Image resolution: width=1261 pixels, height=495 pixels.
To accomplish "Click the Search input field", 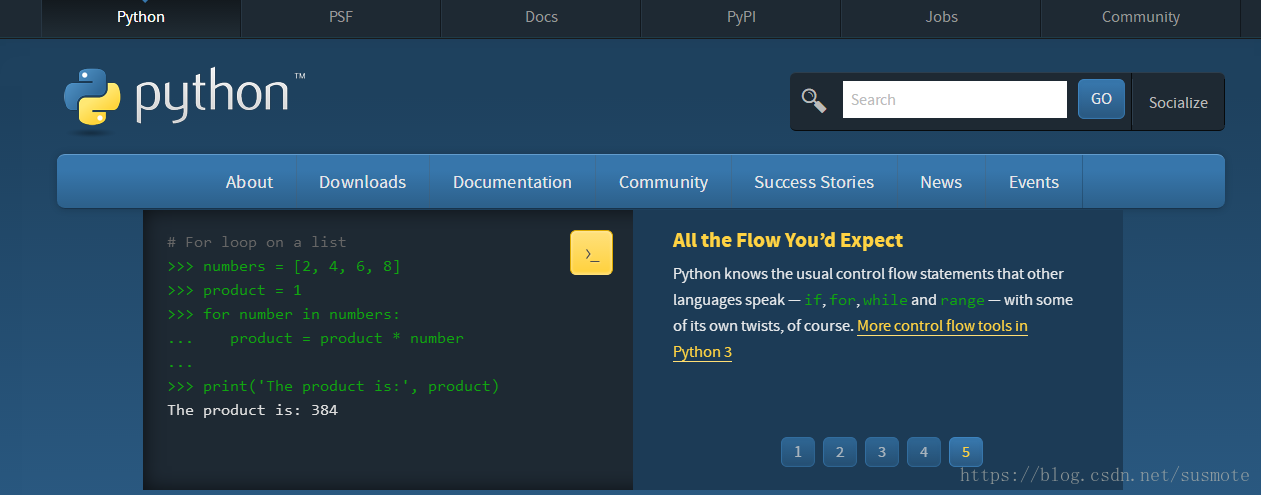I will [x=955, y=100].
